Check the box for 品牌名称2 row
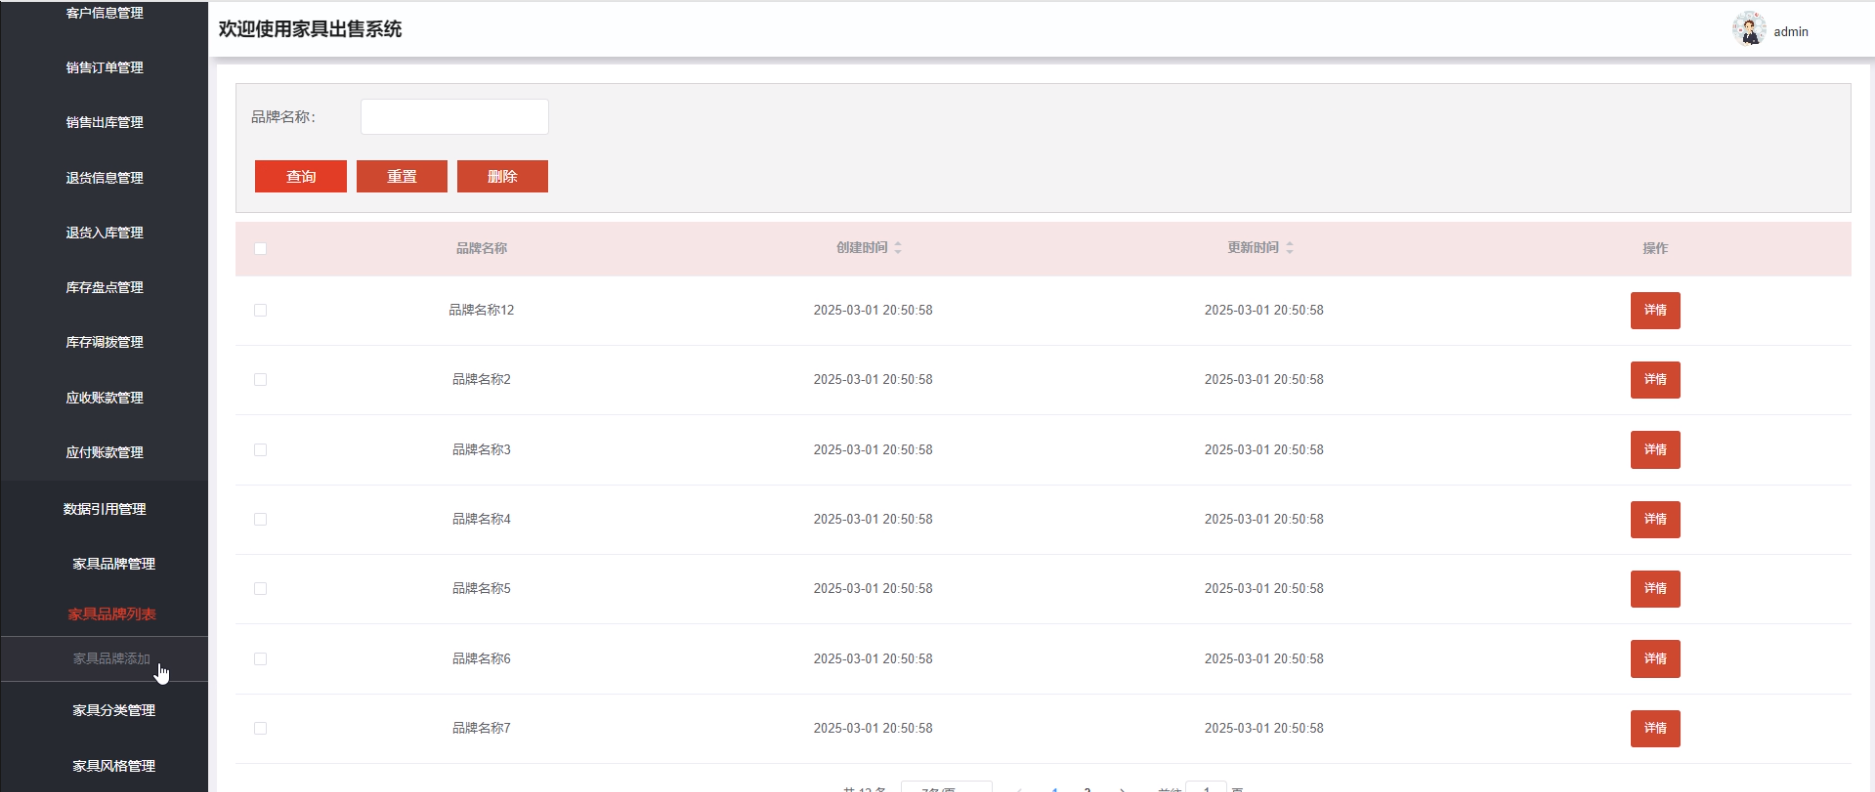Screen dimensions: 1875x792 point(260,380)
